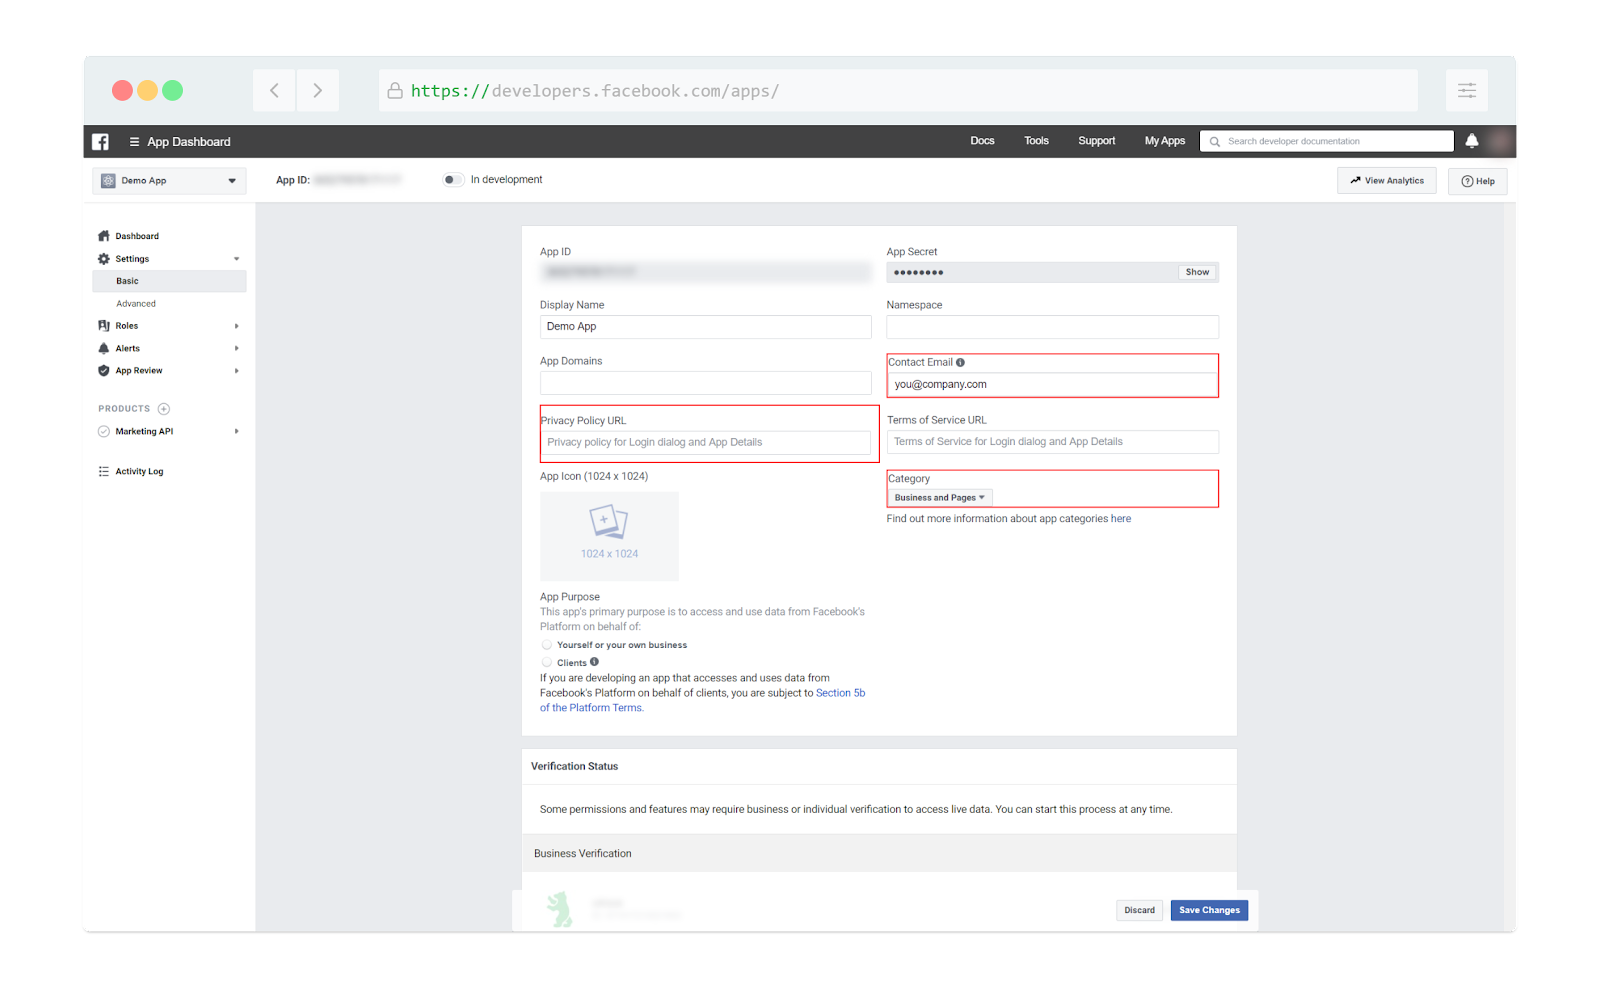Open browser settings sliders icon
The width and height of the screenshot is (1600, 986).
point(1467,90)
